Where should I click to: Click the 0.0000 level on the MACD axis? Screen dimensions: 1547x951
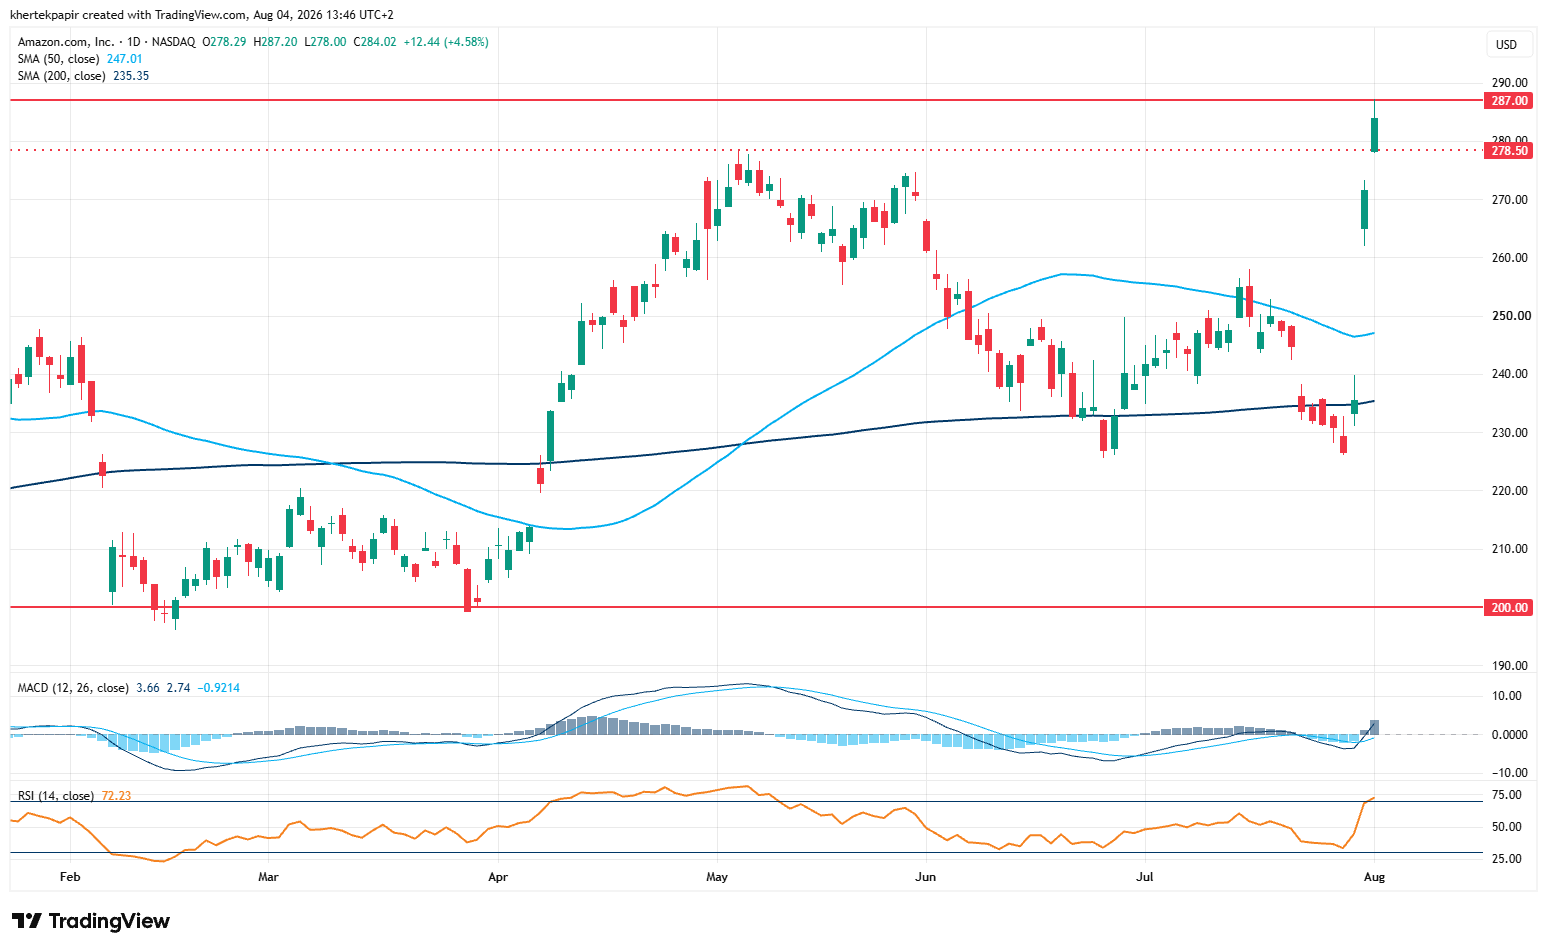[x=1509, y=735]
